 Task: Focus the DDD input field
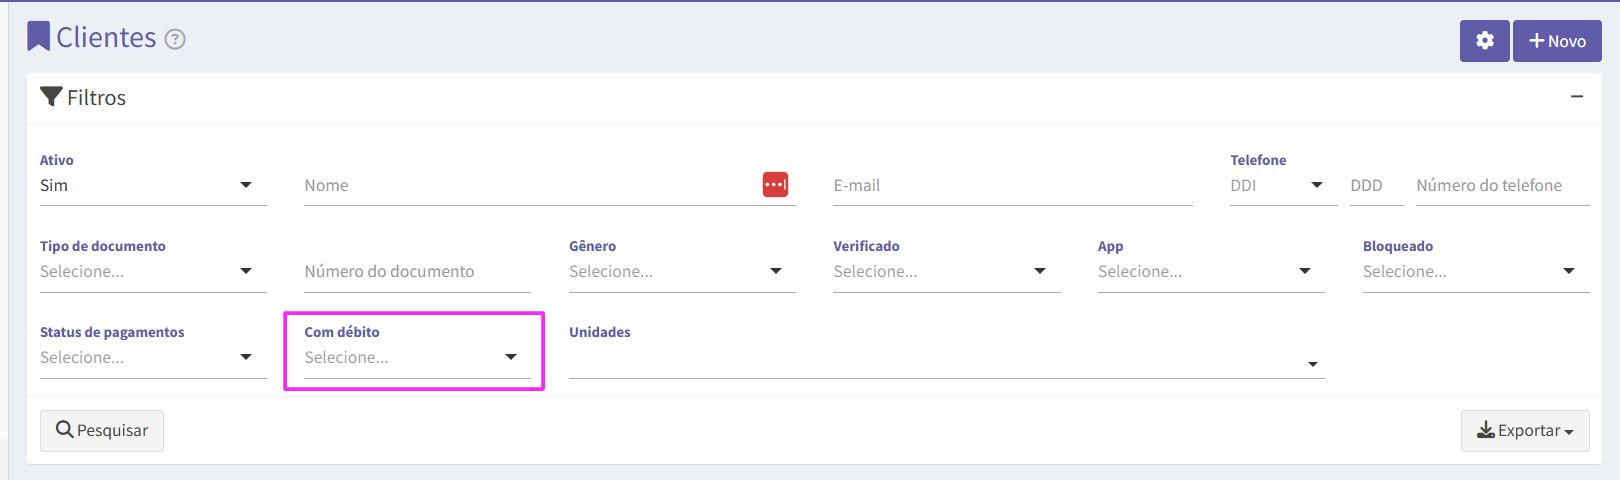click(1377, 186)
